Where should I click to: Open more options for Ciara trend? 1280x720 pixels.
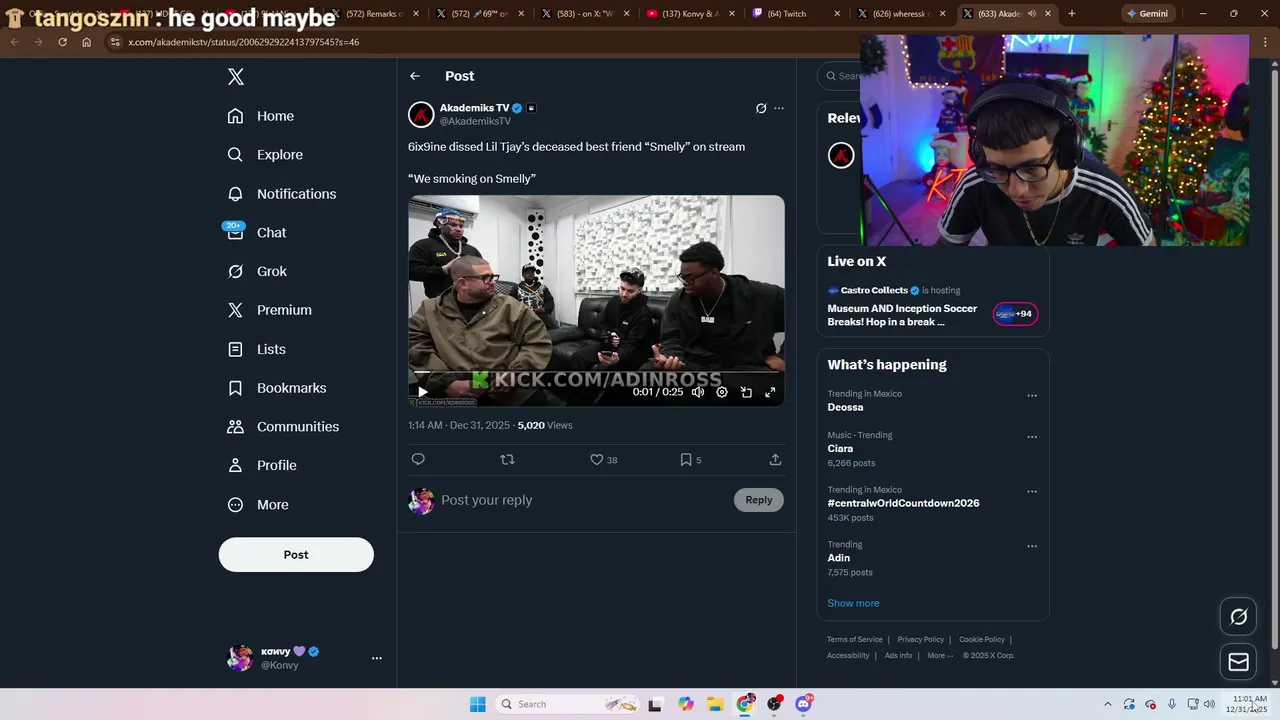pyautogui.click(x=1032, y=437)
